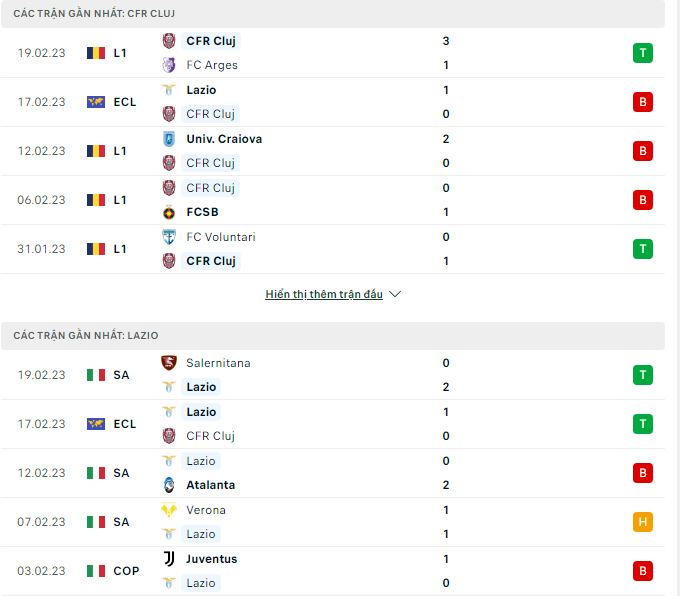Select the Các trận gần nhất: Lazio header
Image resolution: width=680 pixels, height=596 pixels.
pyautogui.click(x=333, y=335)
